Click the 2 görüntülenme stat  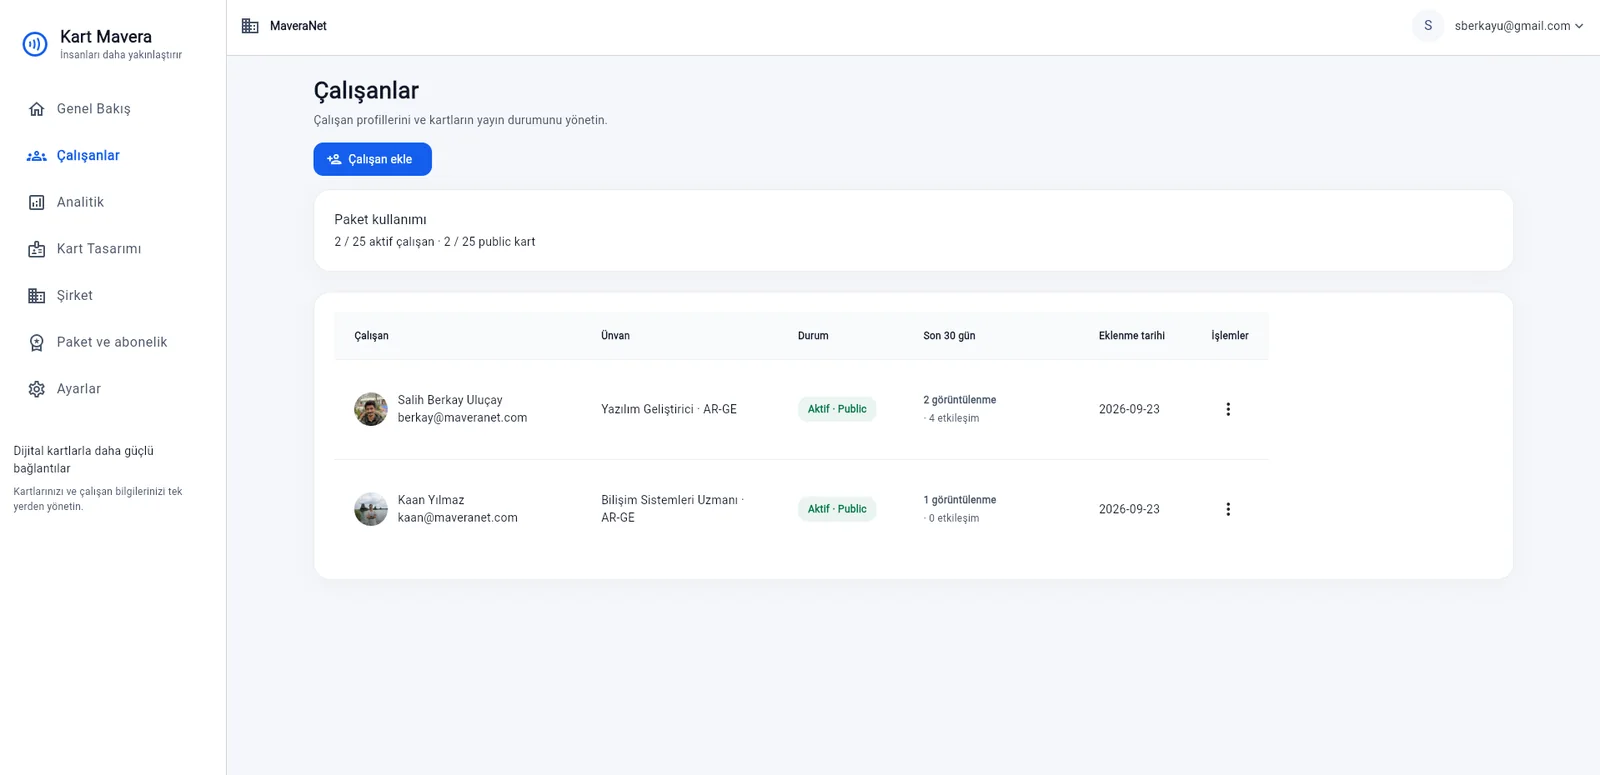pos(960,400)
